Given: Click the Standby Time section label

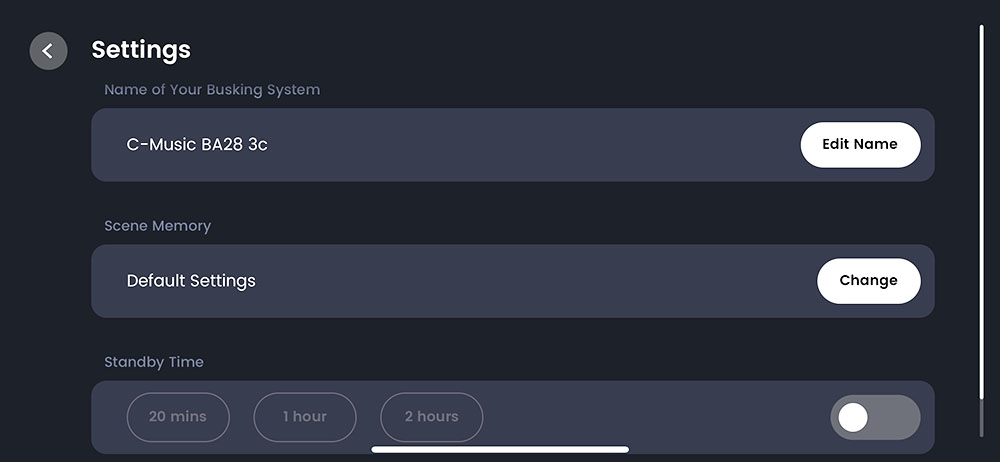Looking at the screenshot, I should pos(154,362).
